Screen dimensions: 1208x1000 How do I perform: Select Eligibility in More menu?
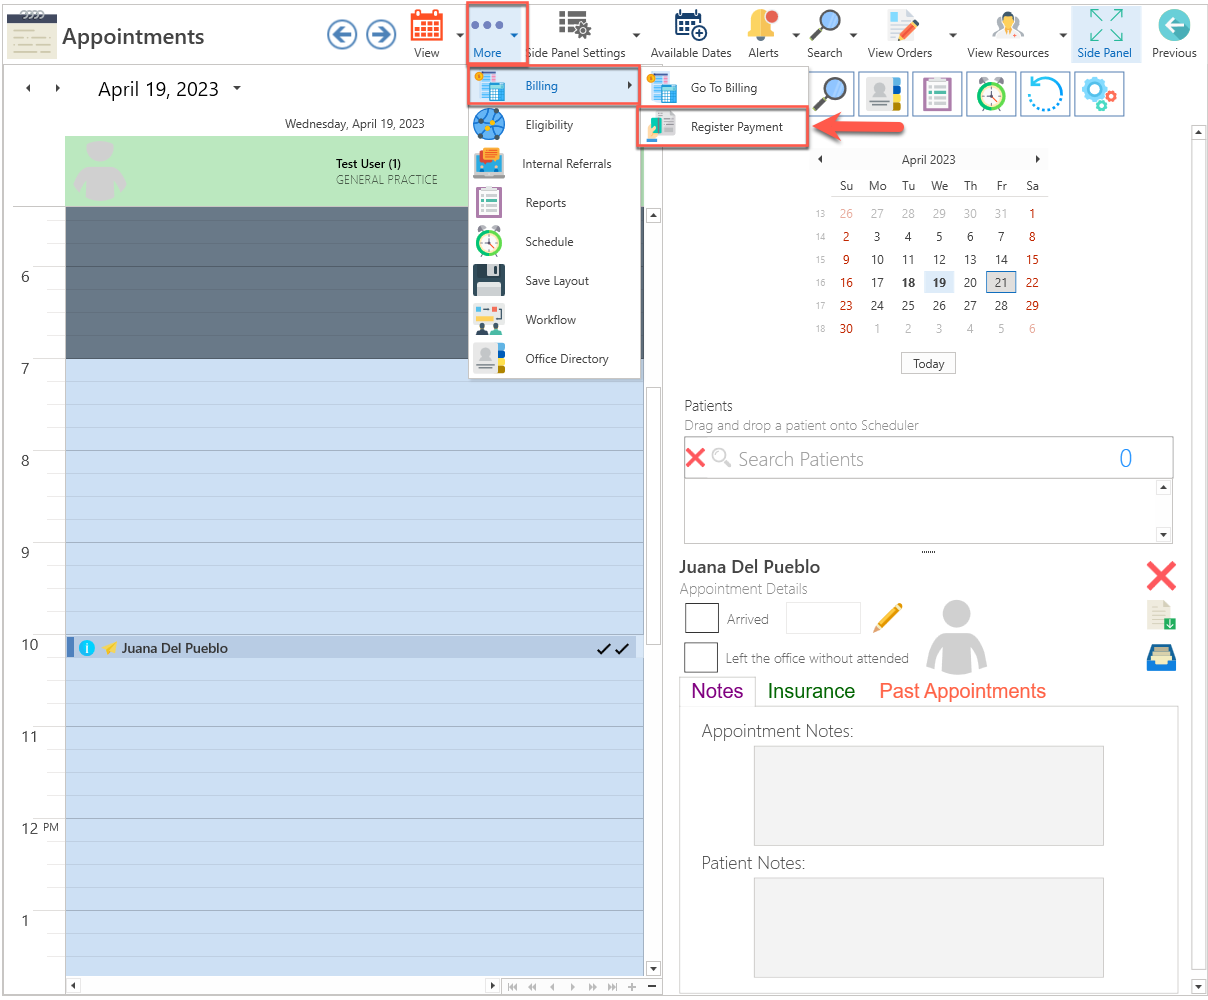coord(555,125)
